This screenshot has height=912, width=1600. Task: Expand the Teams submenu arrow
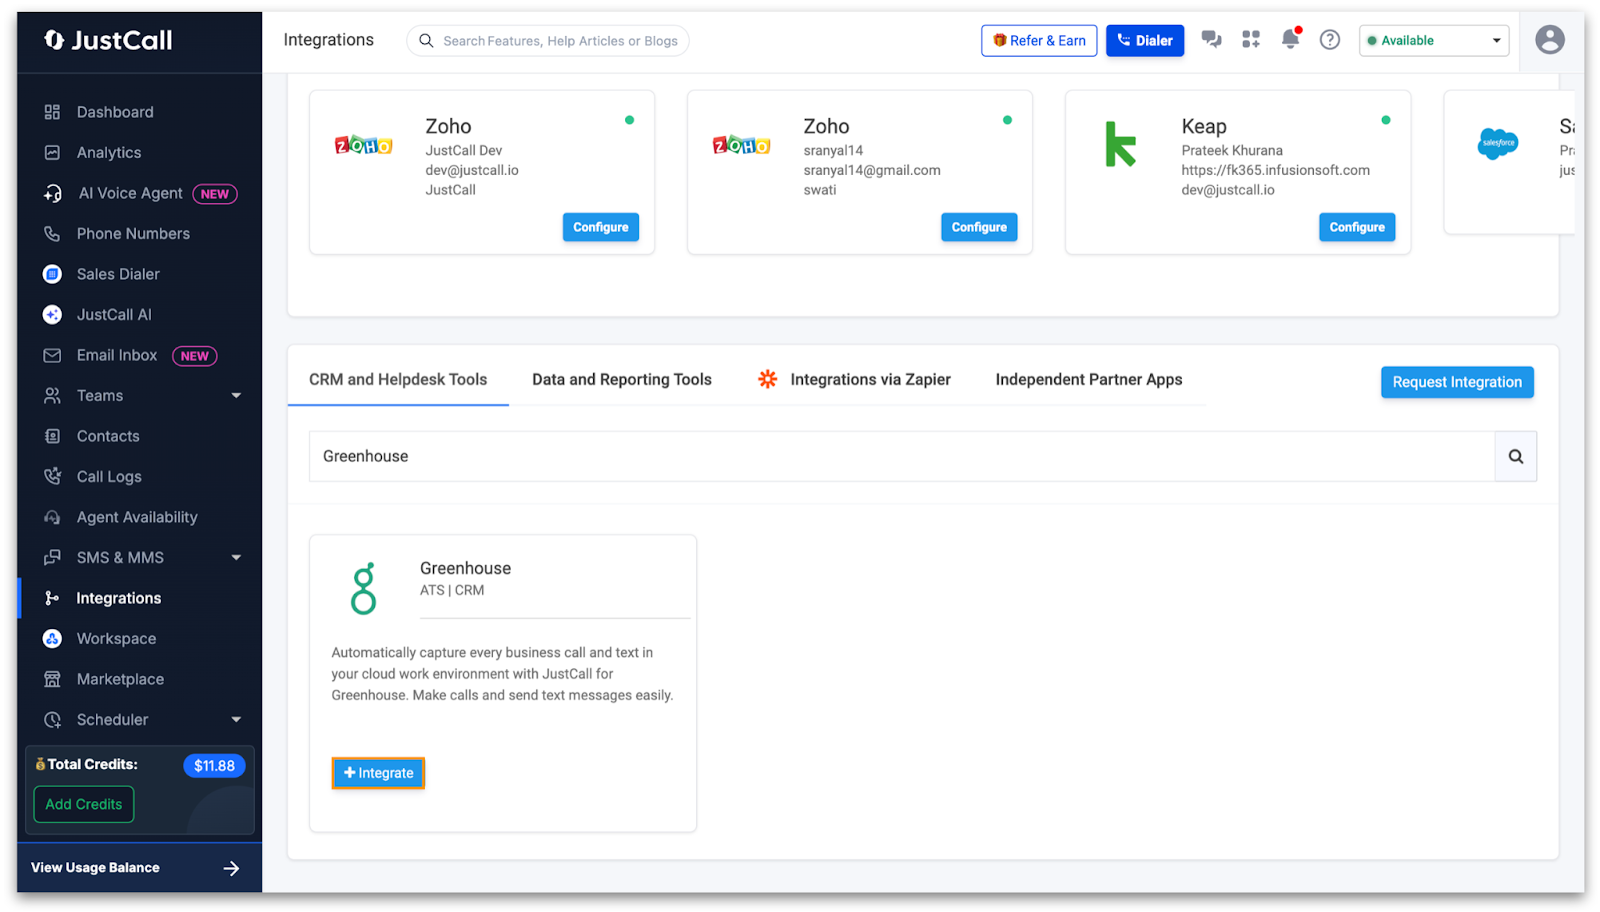point(236,396)
